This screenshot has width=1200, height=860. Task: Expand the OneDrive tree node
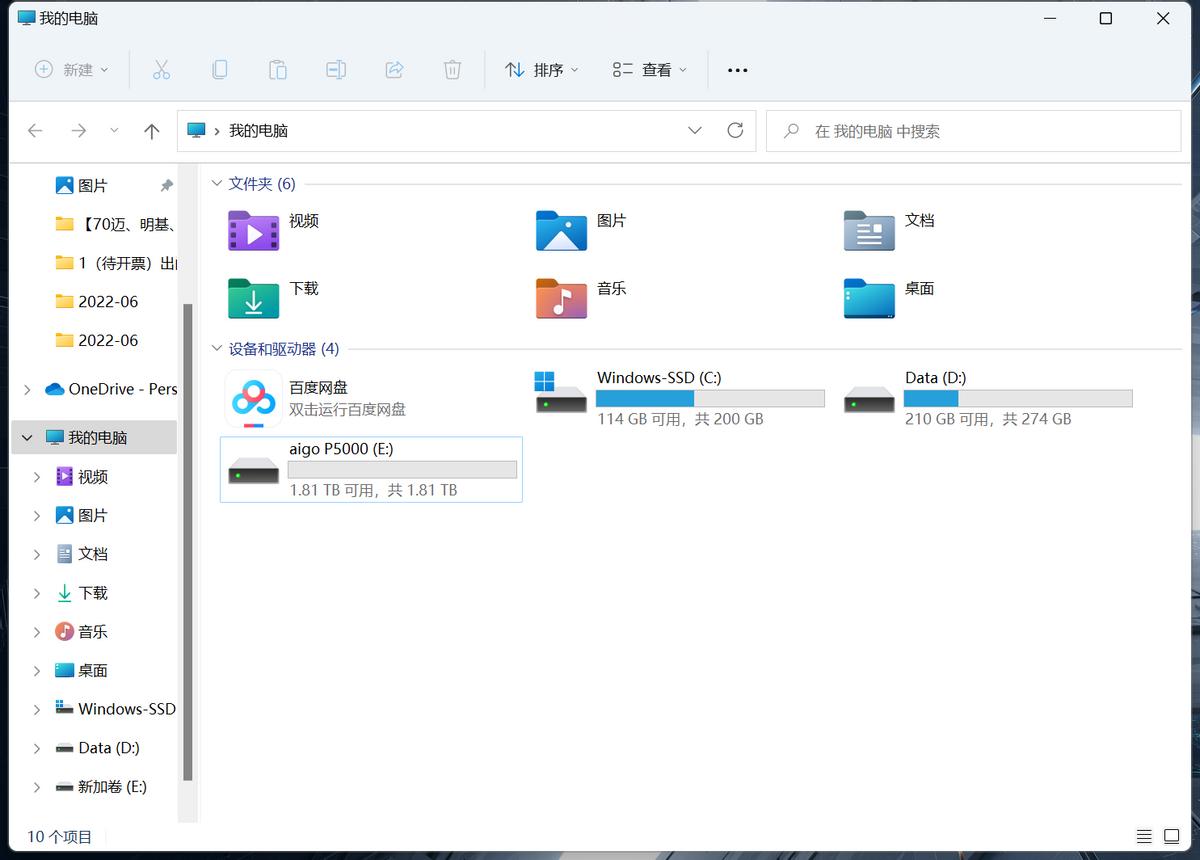tap(27, 389)
